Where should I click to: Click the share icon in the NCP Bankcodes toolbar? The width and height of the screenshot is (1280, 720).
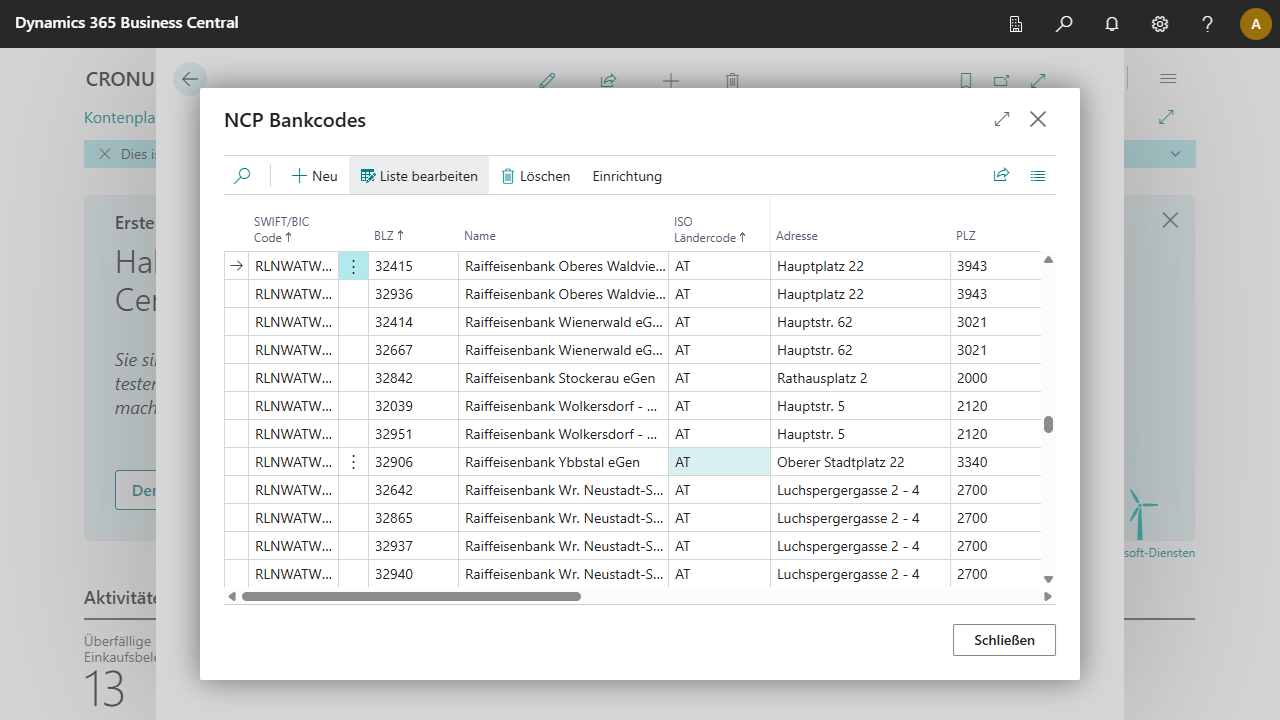[x=1001, y=176]
